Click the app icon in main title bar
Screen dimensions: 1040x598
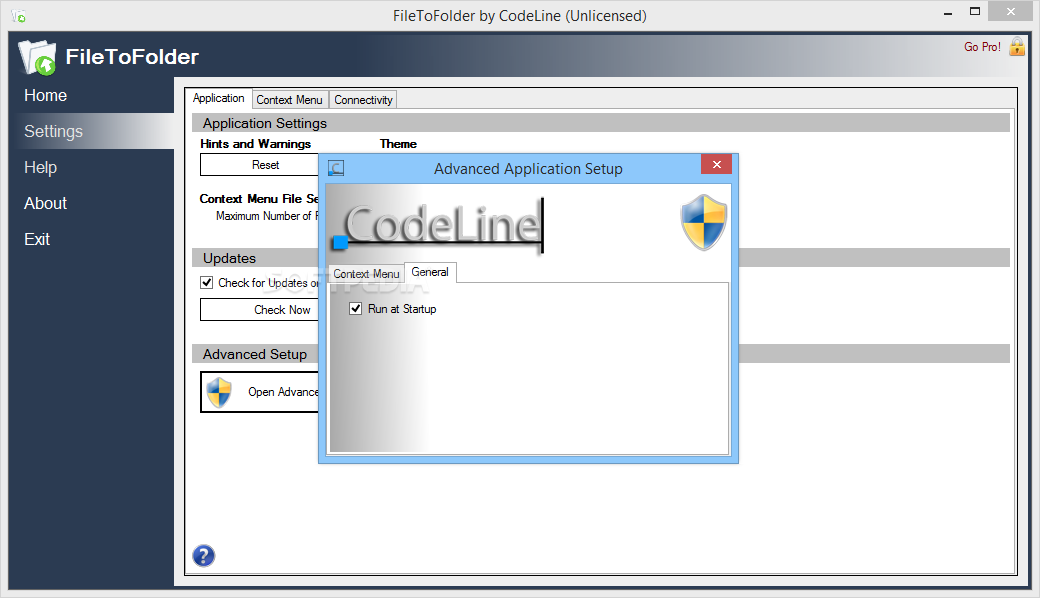click(19, 15)
